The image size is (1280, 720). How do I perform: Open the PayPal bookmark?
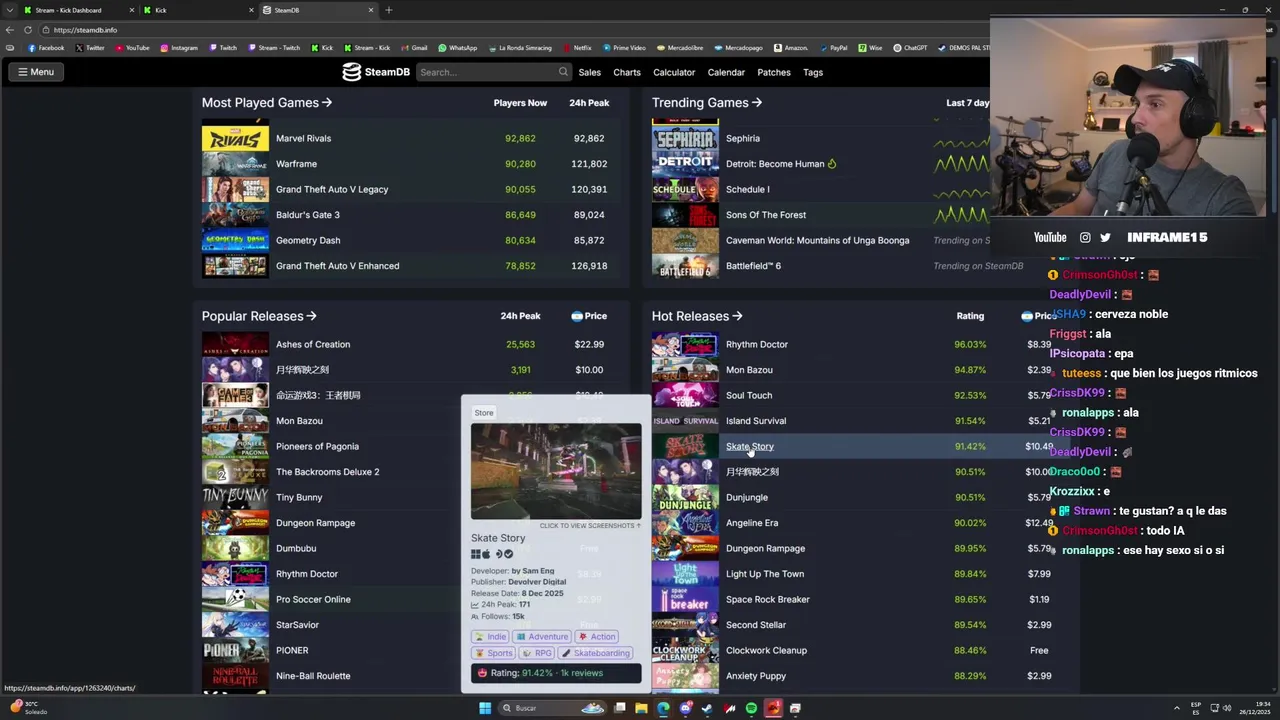tap(833, 48)
